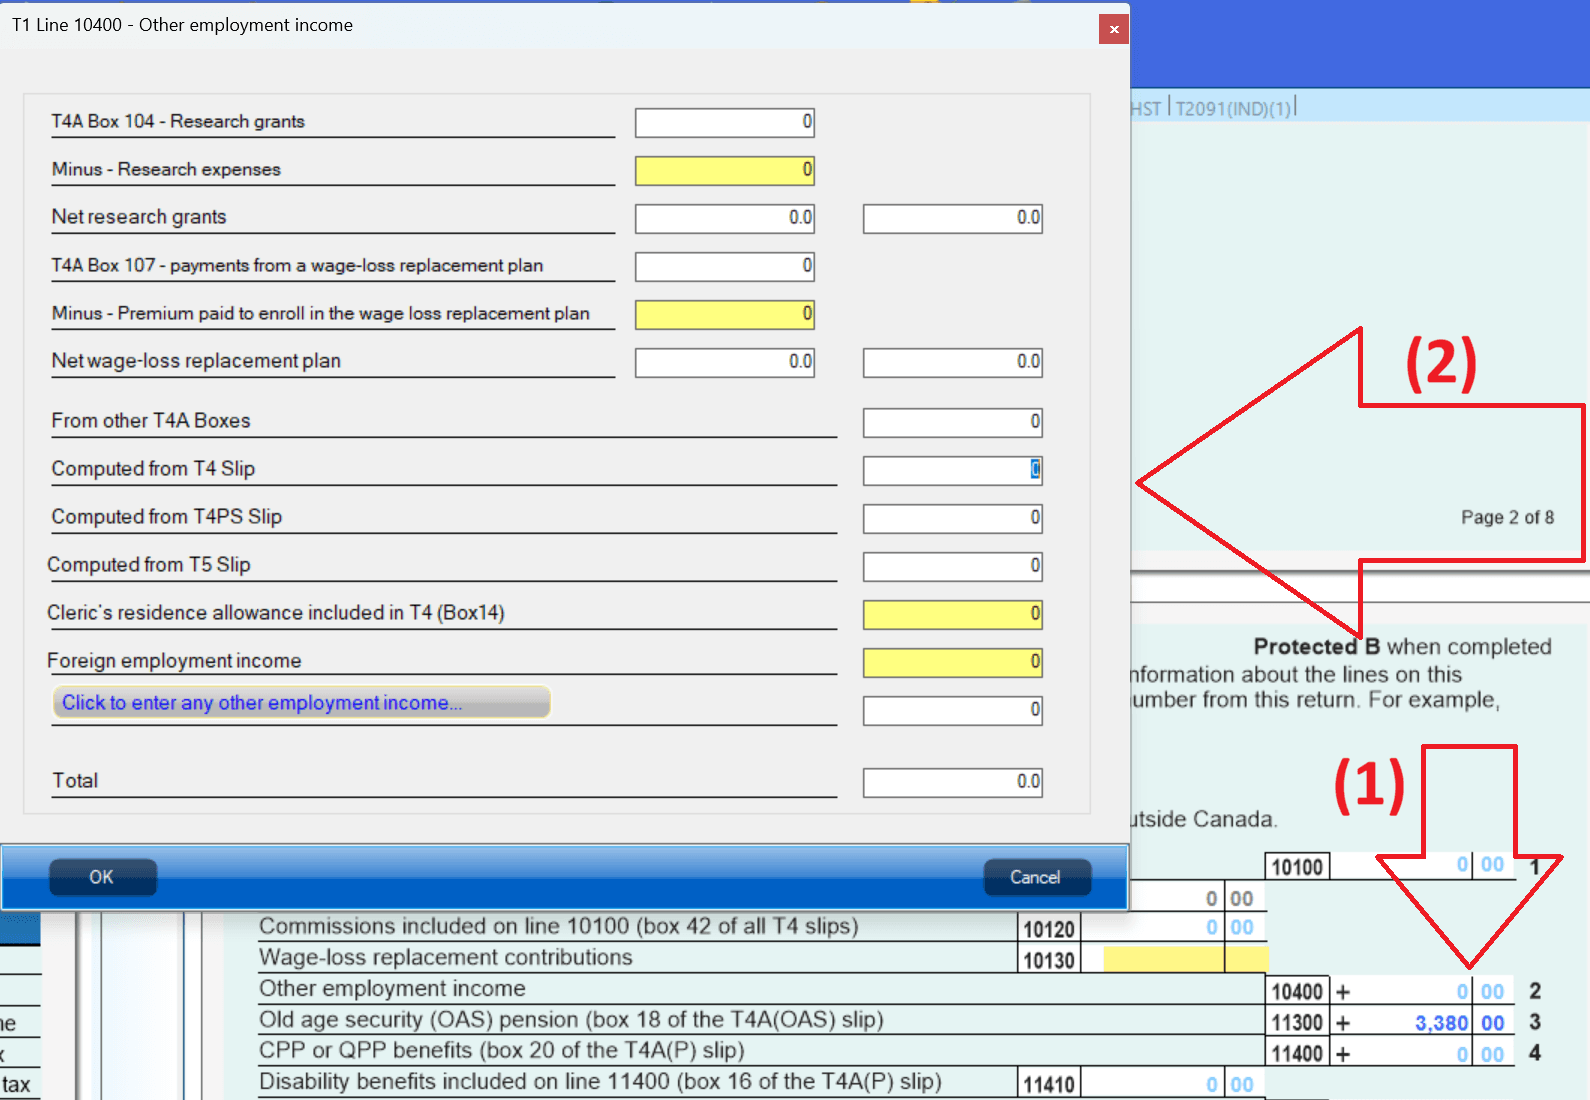Cancel the Other employment income dialog
The image size is (1590, 1100).
pyautogui.click(x=1036, y=877)
